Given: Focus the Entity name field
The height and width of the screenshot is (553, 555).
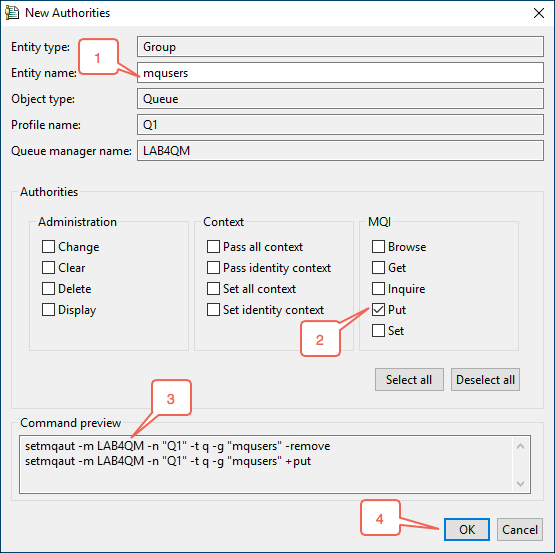Looking at the screenshot, I should coord(340,73).
